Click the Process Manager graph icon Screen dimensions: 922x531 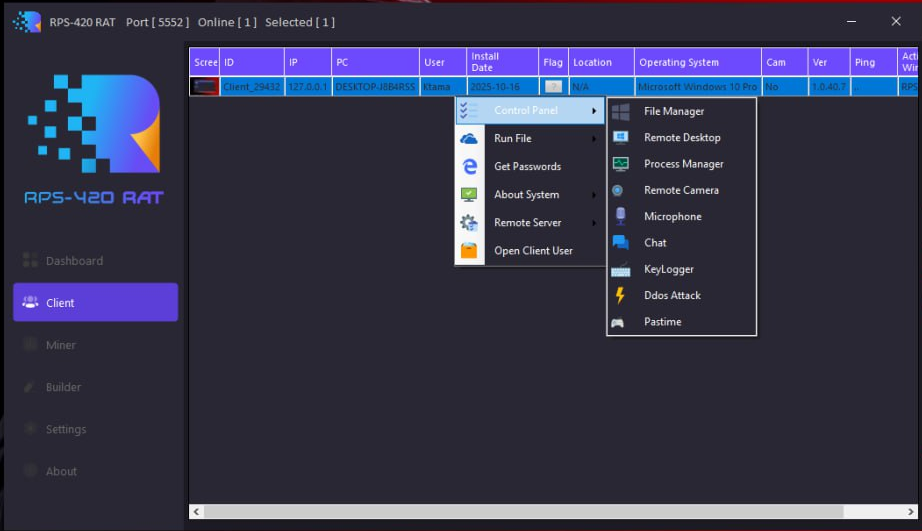pos(620,164)
